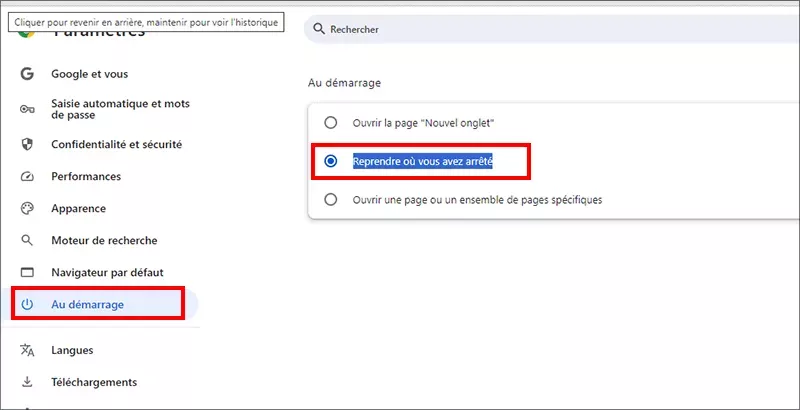Click the Google "G" icon in sidebar
The height and width of the screenshot is (410, 800).
[28, 74]
